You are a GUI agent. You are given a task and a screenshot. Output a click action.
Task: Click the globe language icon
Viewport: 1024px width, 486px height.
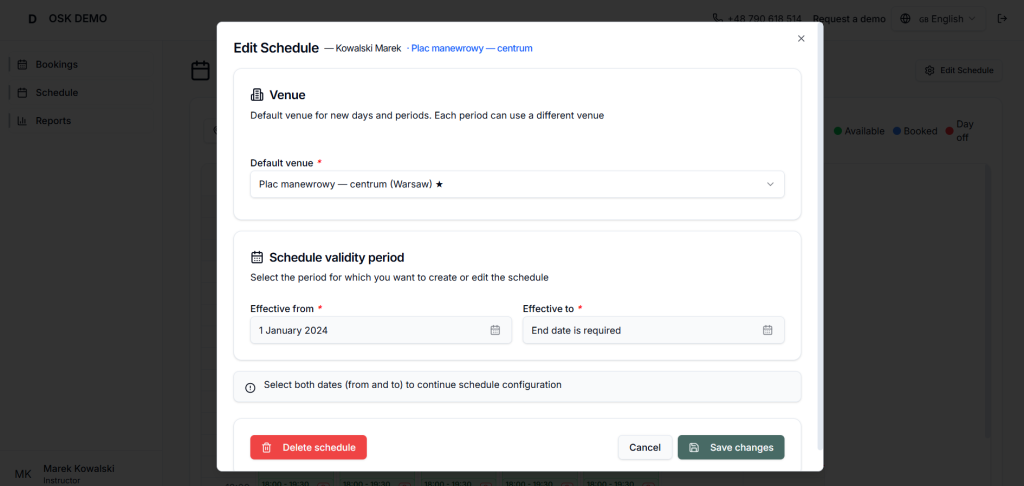905,19
